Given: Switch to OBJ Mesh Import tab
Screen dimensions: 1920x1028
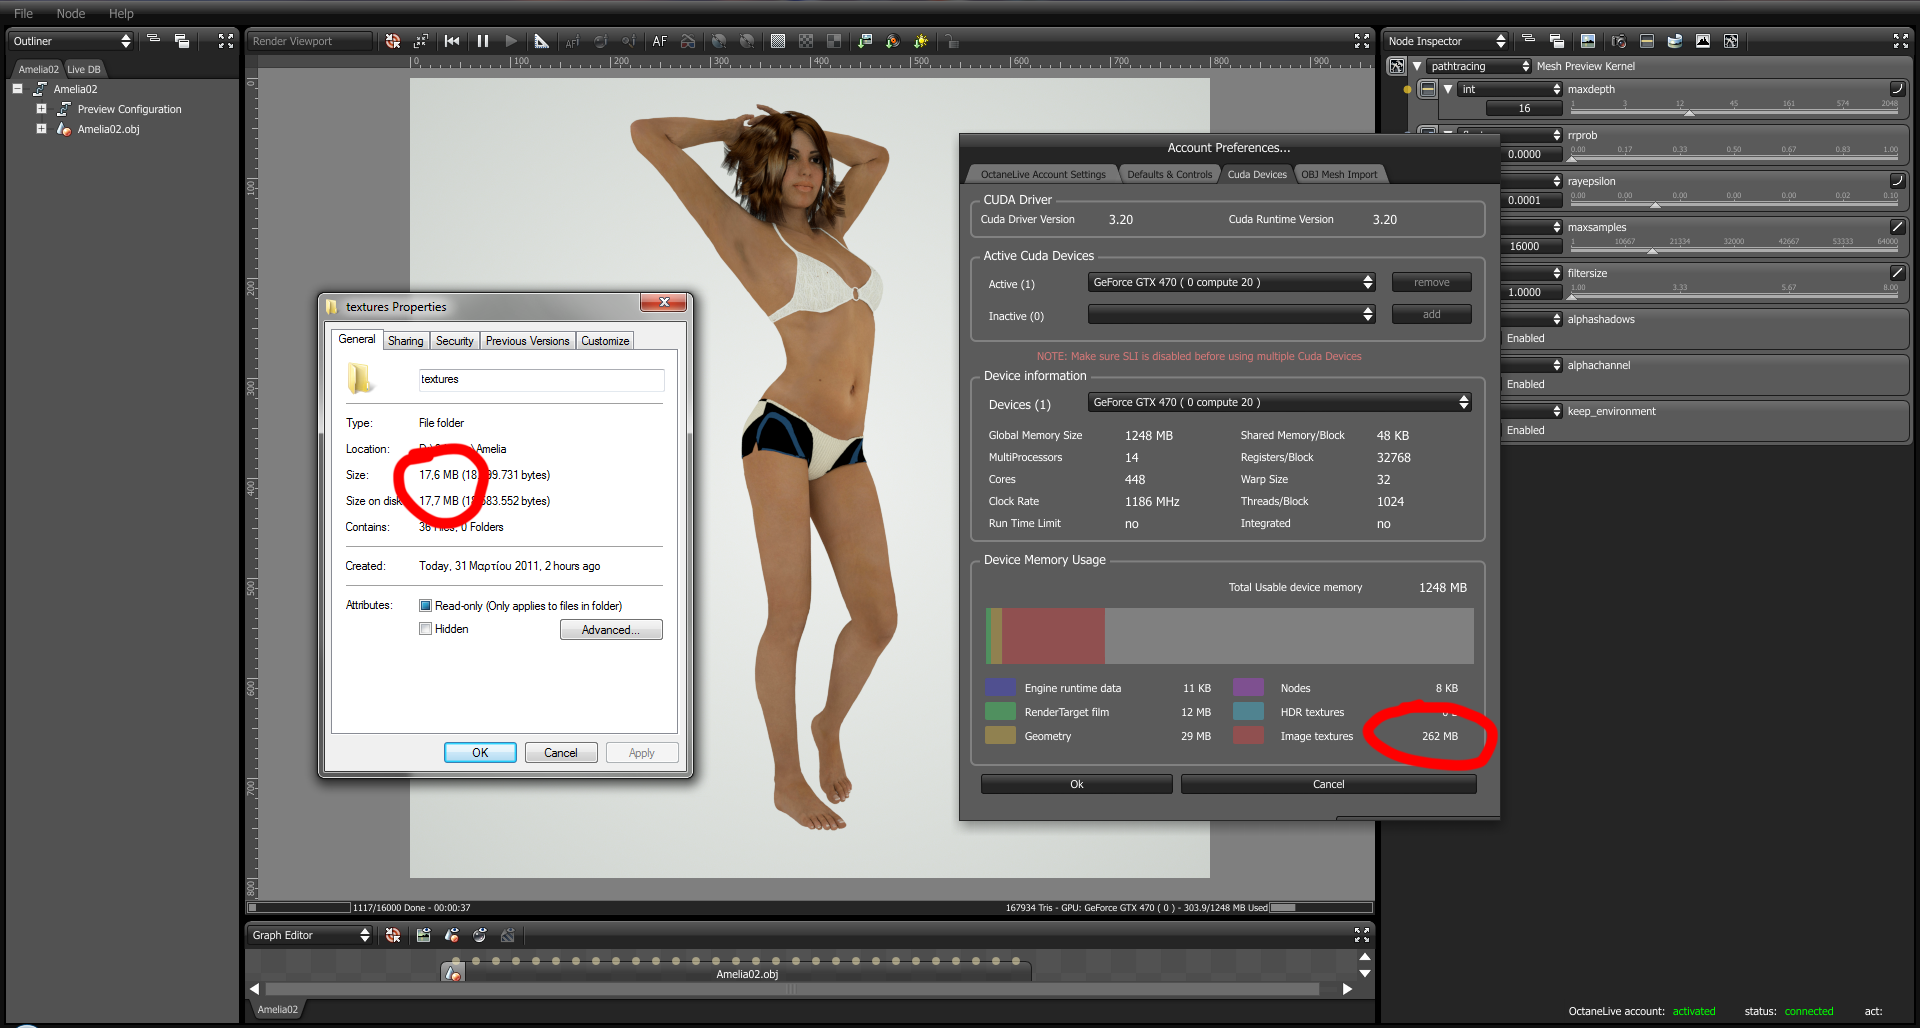Looking at the screenshot, I should (1339, 174).
